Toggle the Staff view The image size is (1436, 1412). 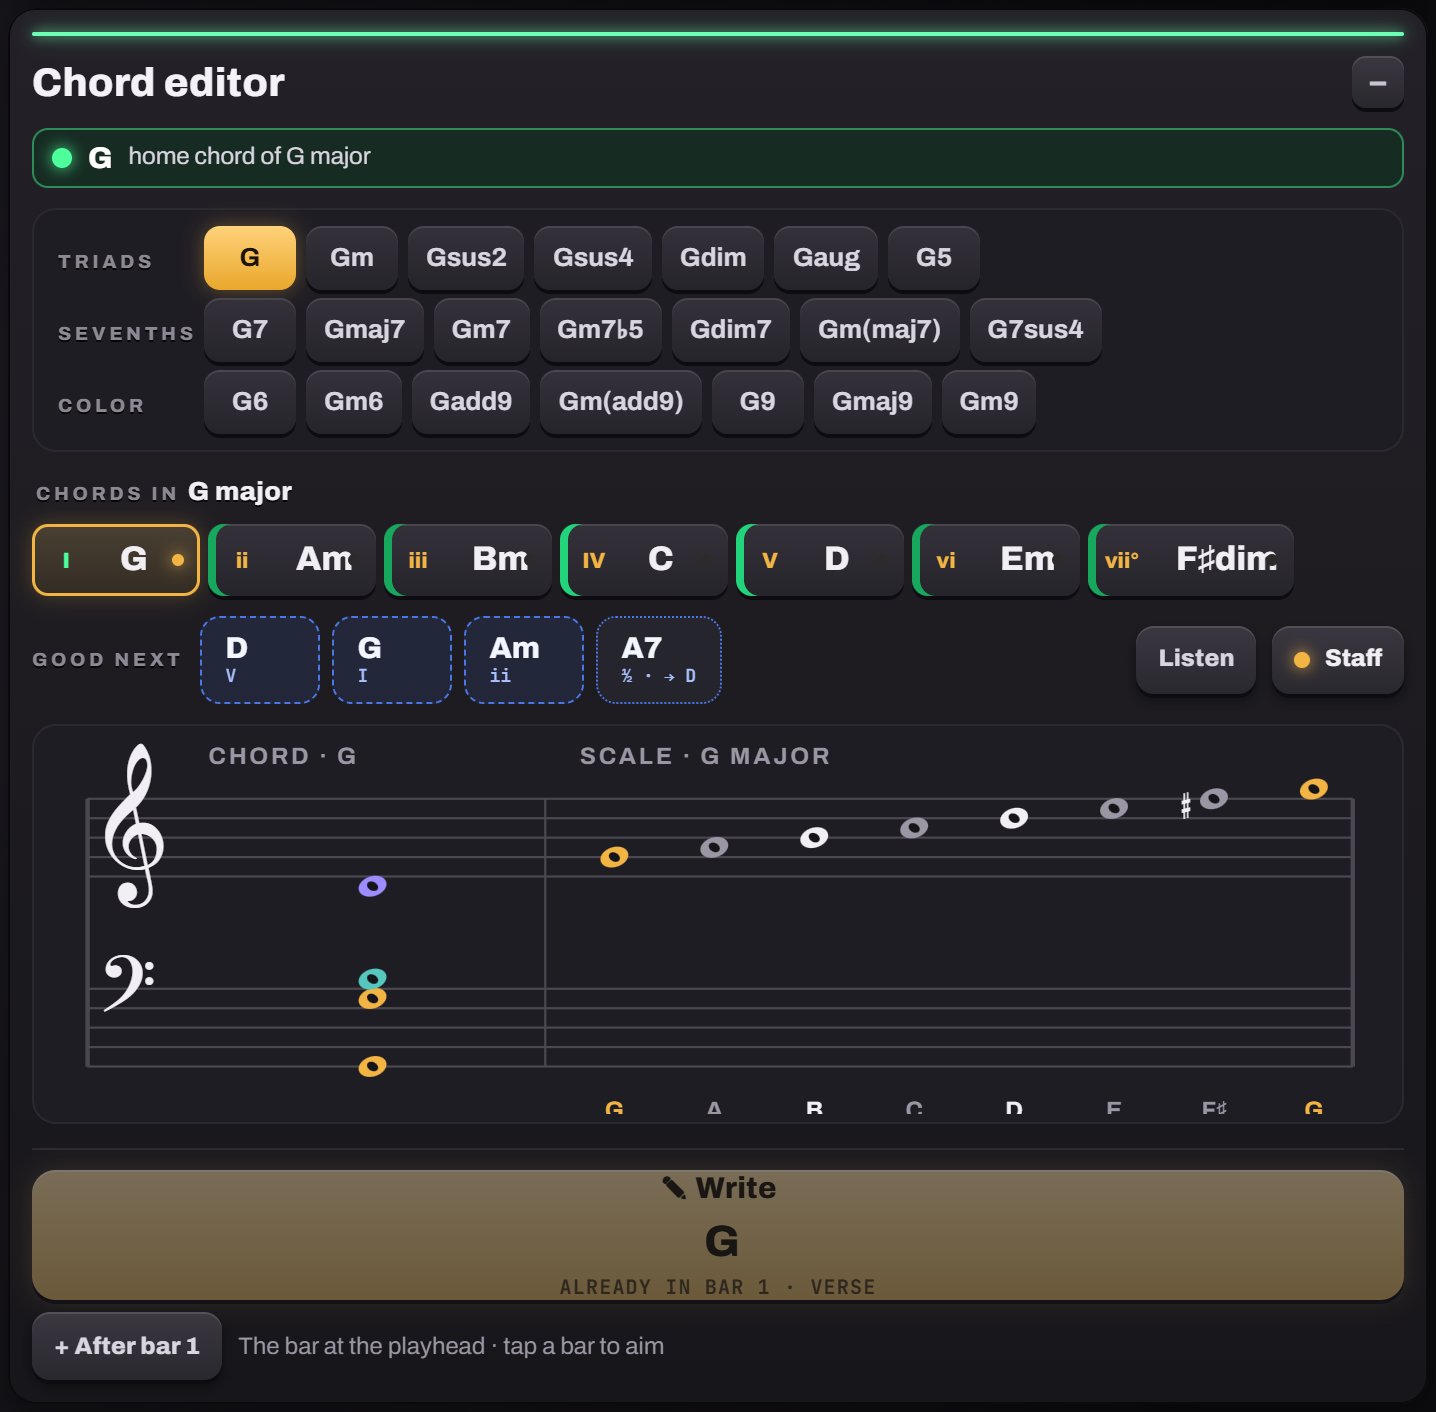(1338, 659)
